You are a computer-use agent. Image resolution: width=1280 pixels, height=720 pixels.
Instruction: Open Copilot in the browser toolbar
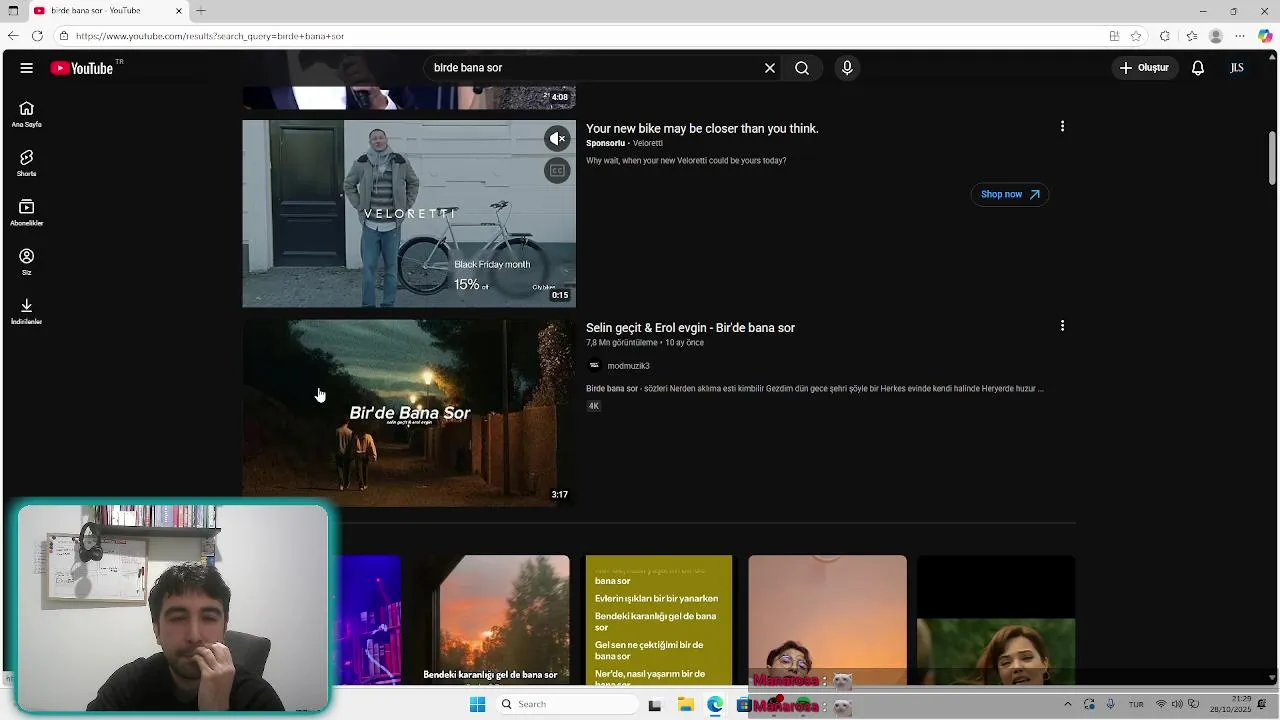[1265, 36]
